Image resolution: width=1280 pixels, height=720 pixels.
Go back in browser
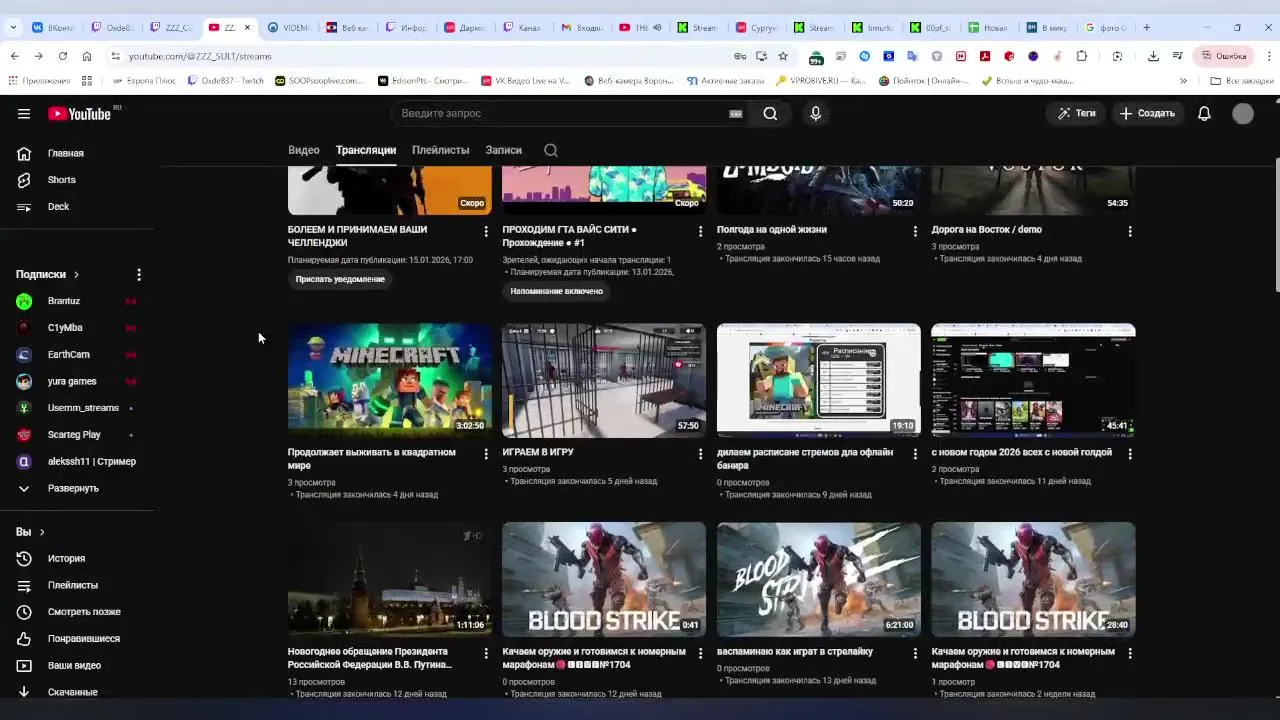(14, 57)
